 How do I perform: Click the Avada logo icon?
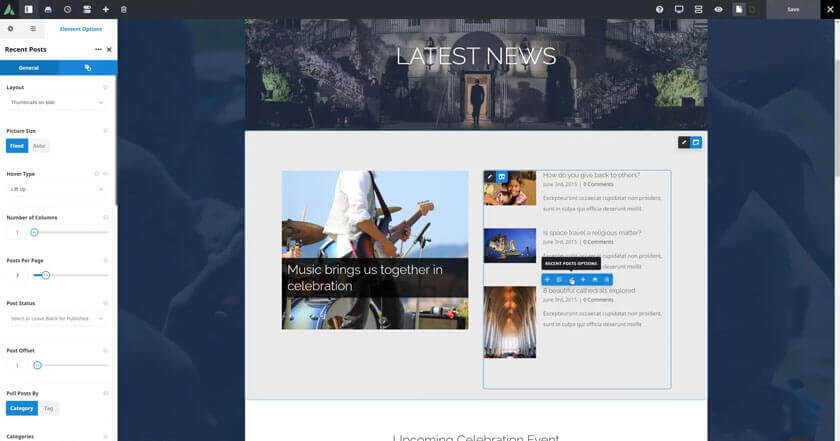point(9,9)
